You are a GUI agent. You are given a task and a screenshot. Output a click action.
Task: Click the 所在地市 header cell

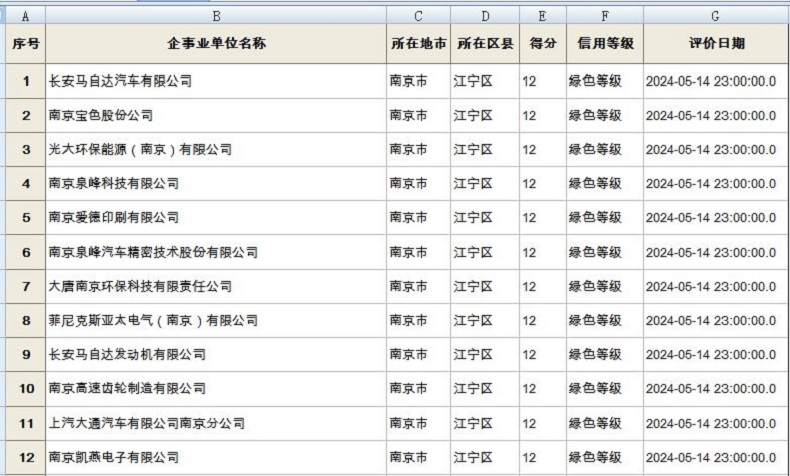(x=418, y=43)
